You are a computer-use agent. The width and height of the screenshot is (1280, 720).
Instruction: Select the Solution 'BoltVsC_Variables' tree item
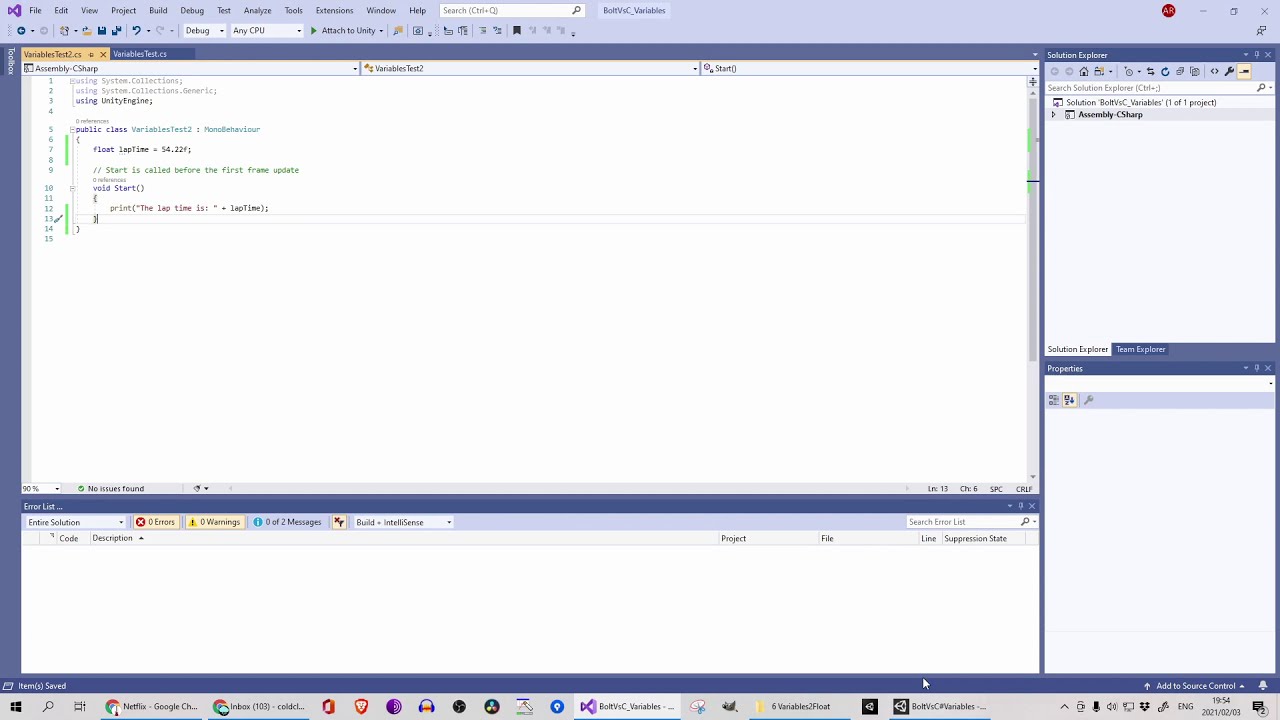coord(1141,102)
